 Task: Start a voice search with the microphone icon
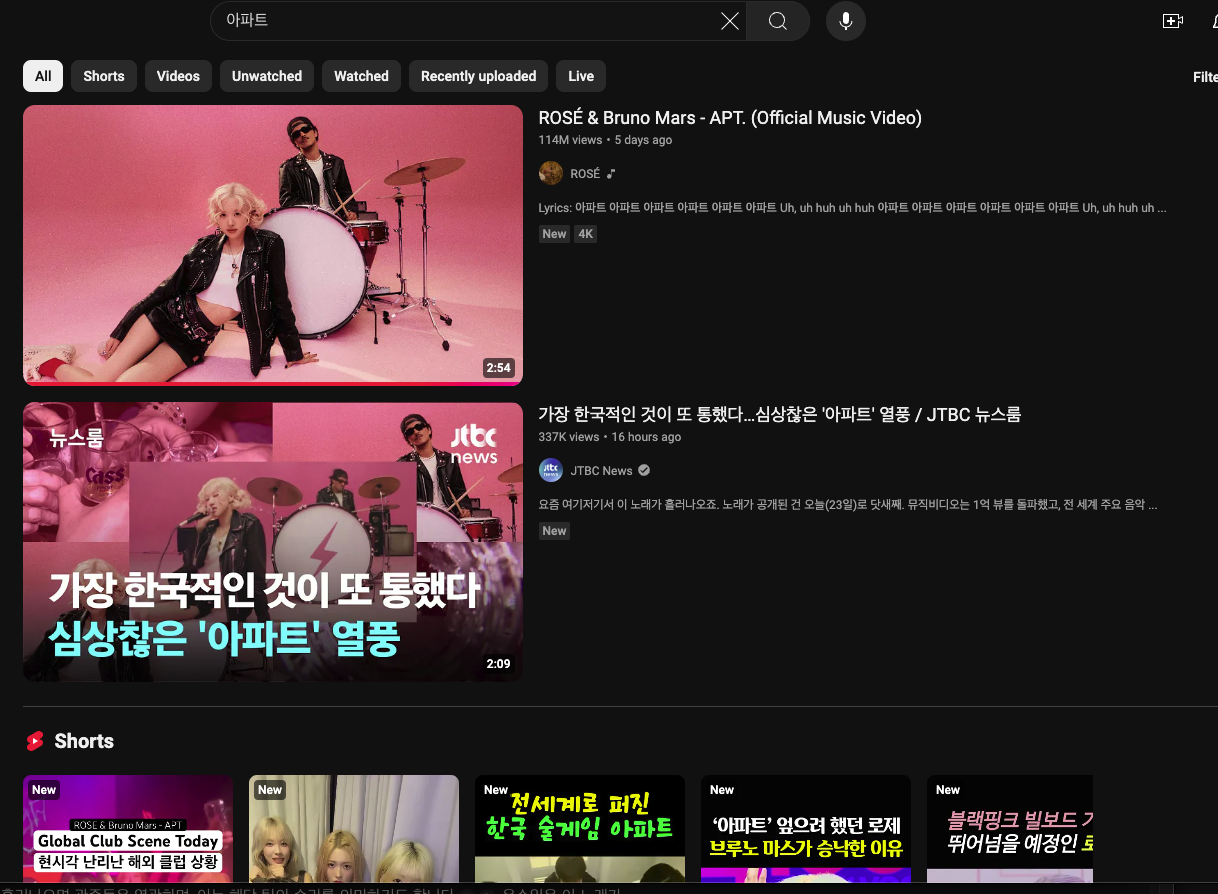coord(845,21)
